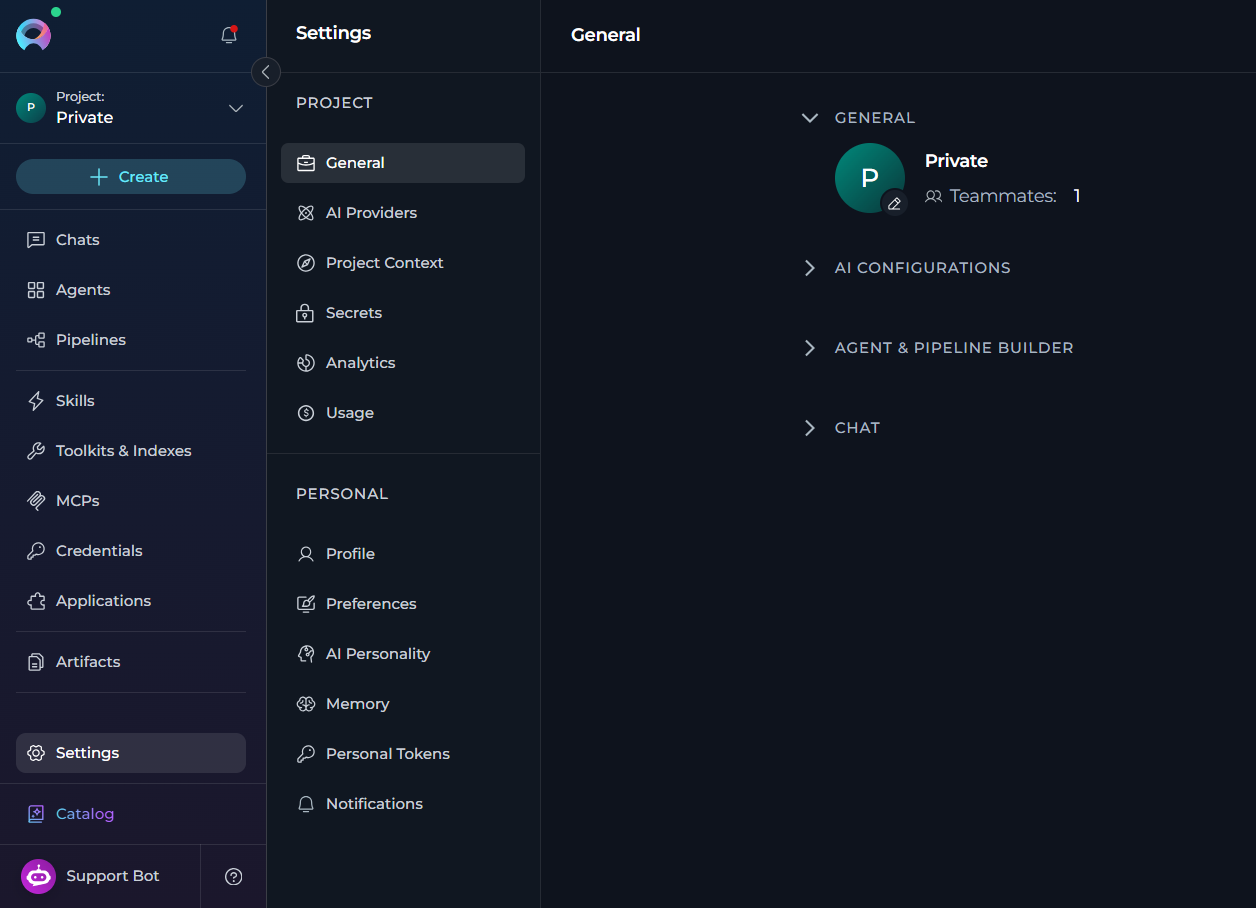
Task: Click the Private project name heading
Action: pyautogui.click(x=956, y=161)
